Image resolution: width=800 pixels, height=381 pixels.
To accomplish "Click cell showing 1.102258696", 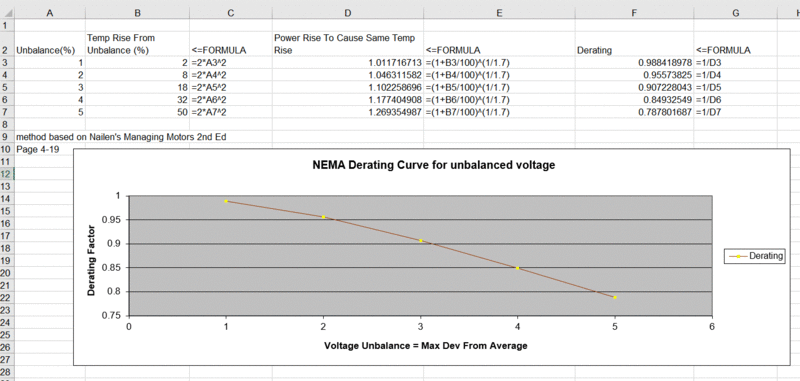I will pos(347,87).
